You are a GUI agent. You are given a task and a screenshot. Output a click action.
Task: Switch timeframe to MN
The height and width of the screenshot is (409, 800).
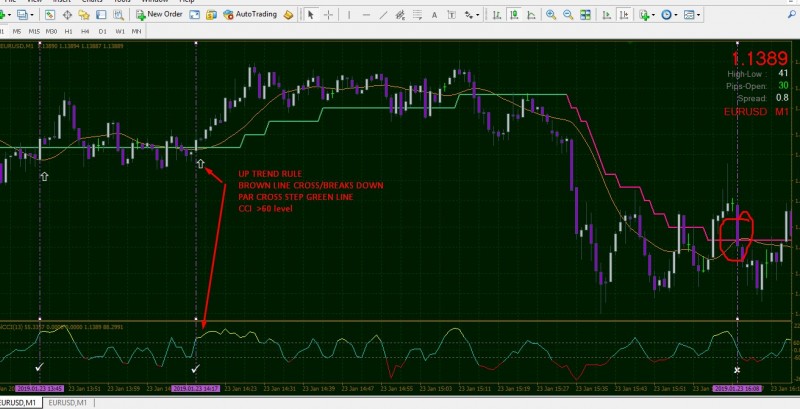click(136, 32)
